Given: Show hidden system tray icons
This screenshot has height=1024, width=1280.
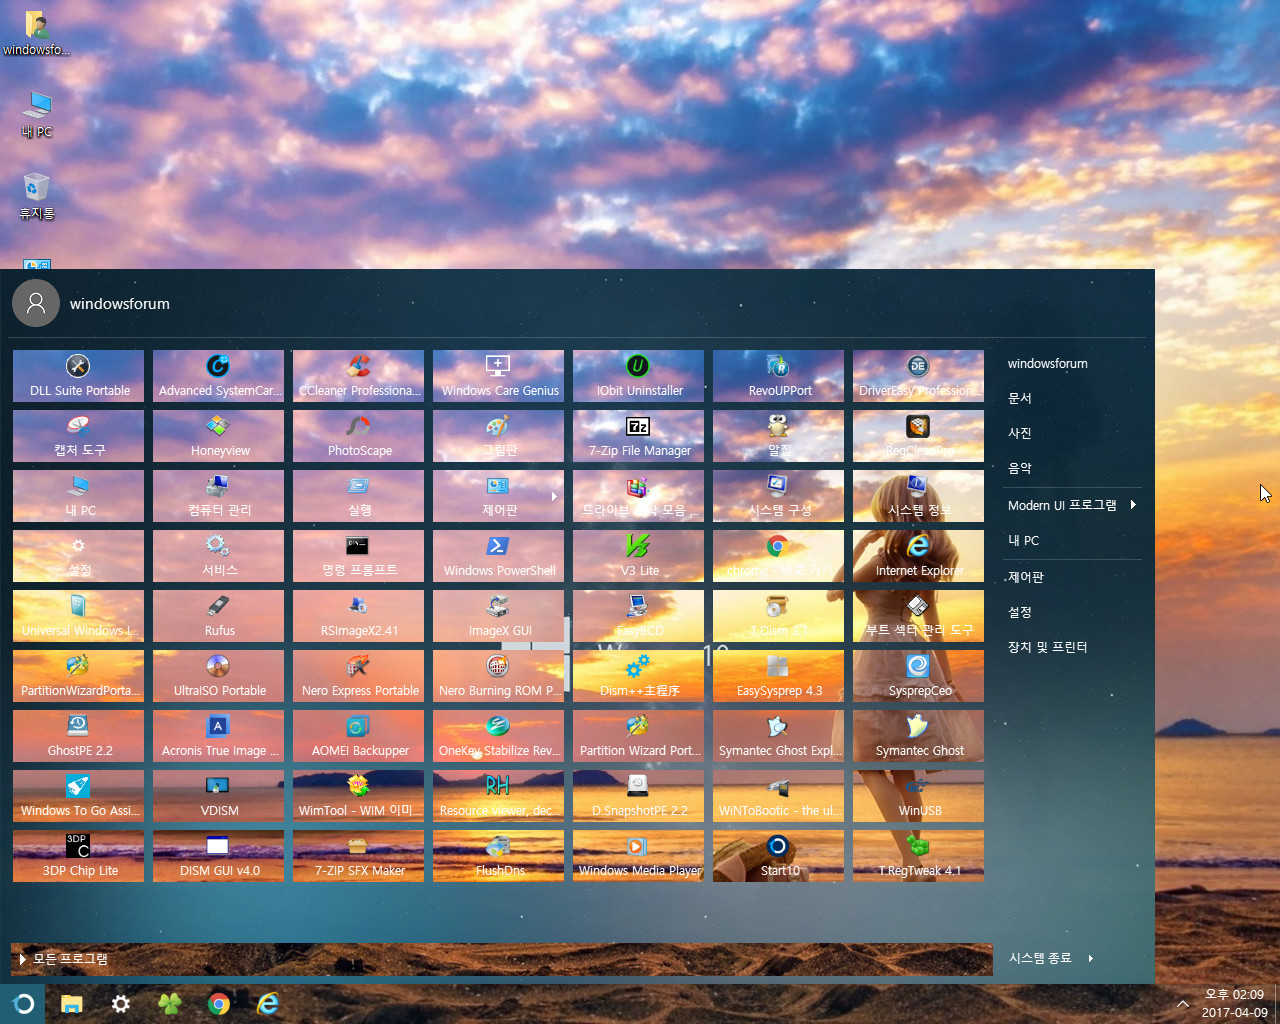Looking at the screenshot, I should click(1183, 1004).
